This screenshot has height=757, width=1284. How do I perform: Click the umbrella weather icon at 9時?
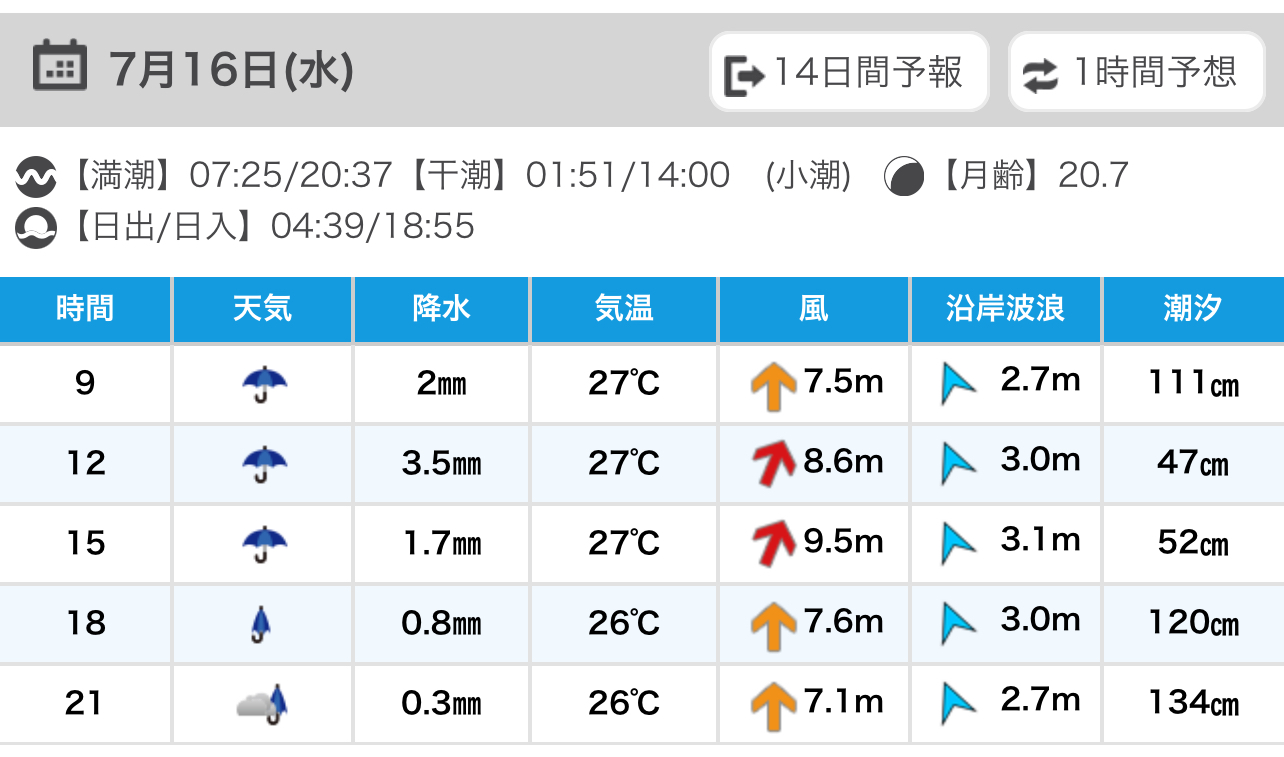point(264,383)
